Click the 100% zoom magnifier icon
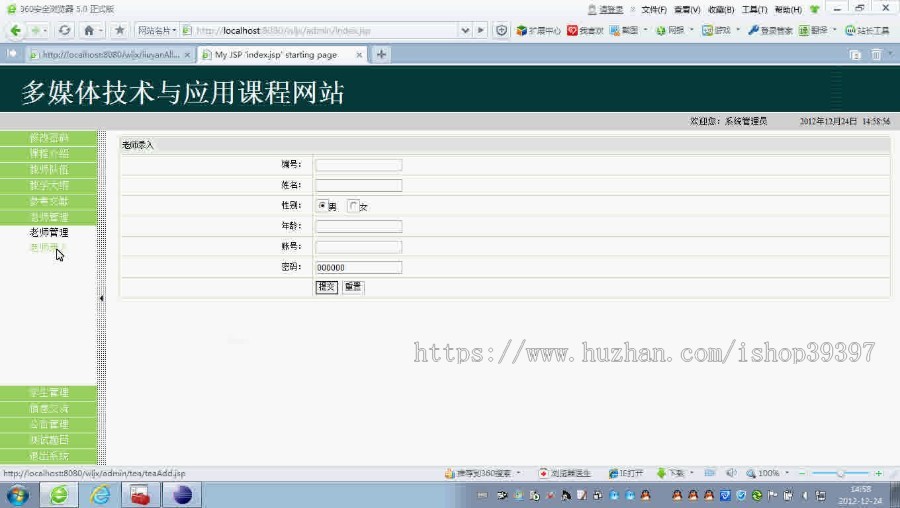Screen dimensions: 900x508 click(x=751, y=474)
